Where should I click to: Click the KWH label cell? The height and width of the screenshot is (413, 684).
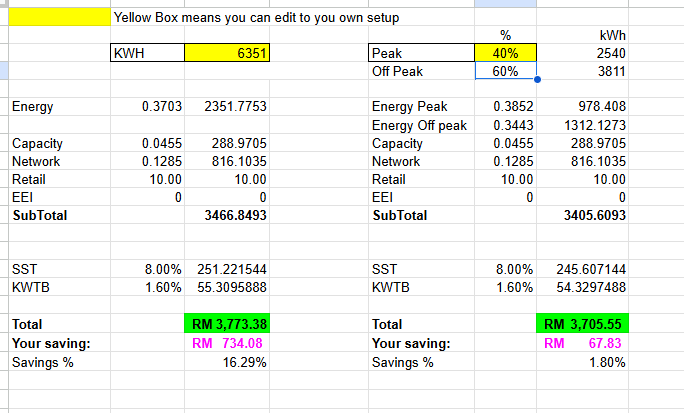point(147,53)
